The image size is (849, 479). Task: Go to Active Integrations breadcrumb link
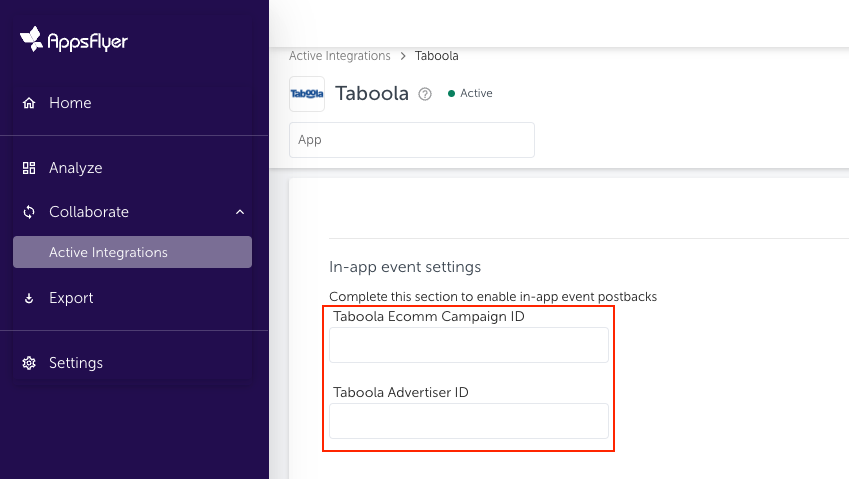[339, 56]
